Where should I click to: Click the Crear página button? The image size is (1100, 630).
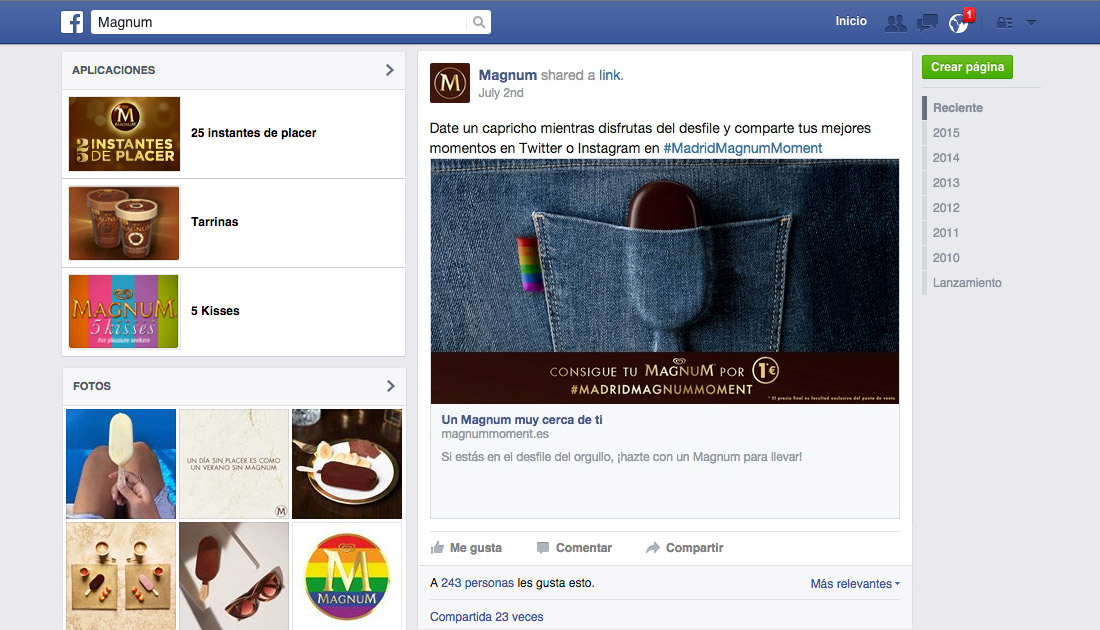pos(967,67)
